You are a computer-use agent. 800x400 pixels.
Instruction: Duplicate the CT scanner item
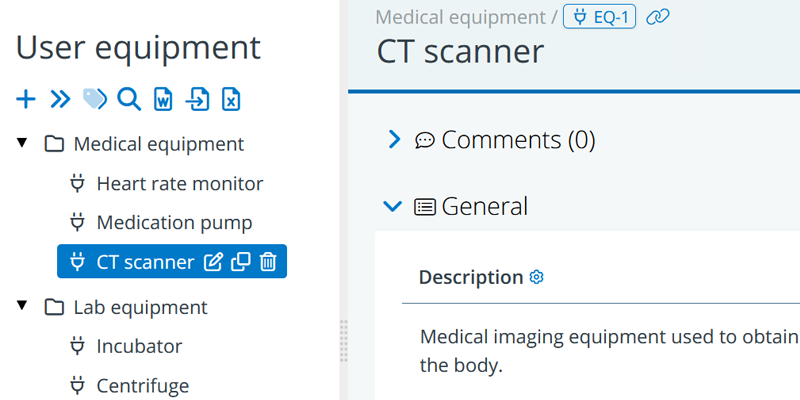pyautogui.click(x=240, y=262)
